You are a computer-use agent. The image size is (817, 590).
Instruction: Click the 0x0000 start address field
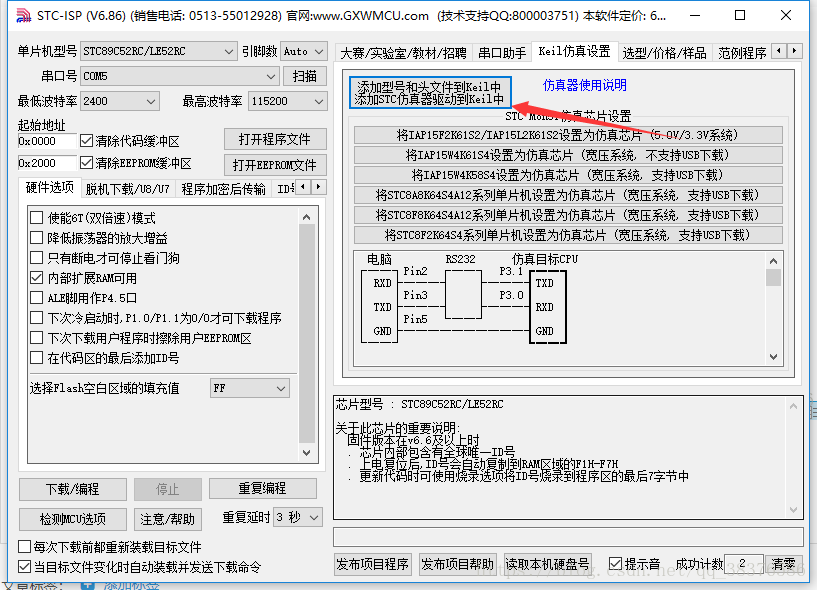tap(47, 141)
